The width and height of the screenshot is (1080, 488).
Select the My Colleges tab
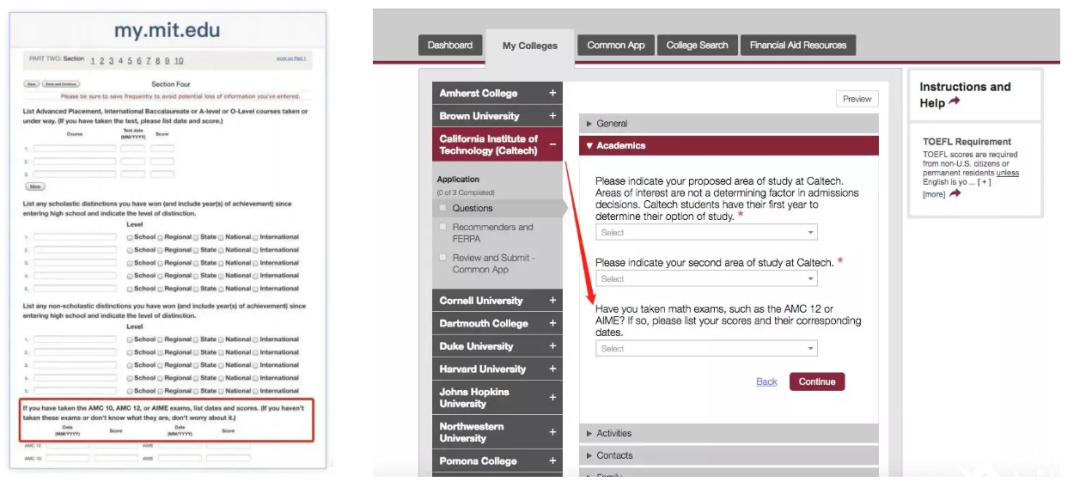(530, 46)
